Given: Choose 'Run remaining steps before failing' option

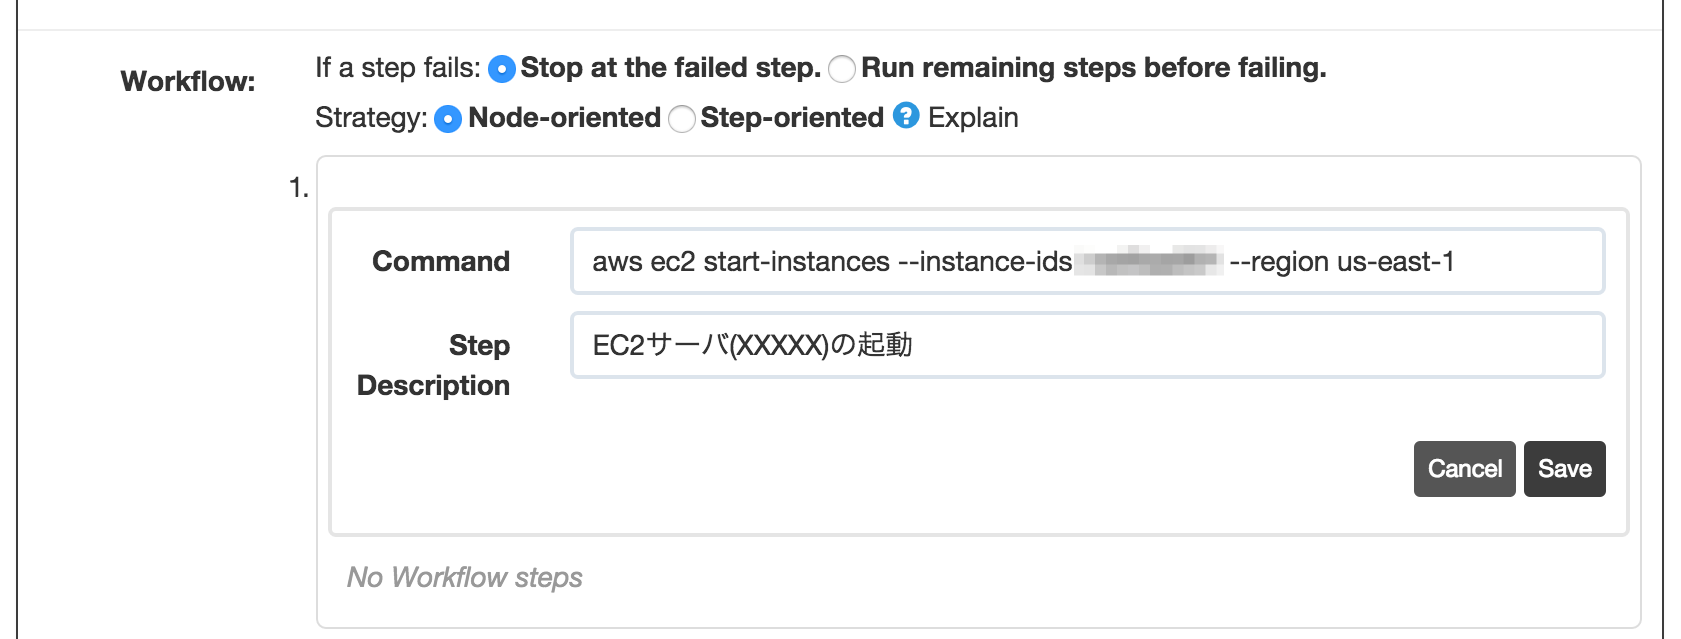Looking at the screenshot, I should tap(843, 68).
